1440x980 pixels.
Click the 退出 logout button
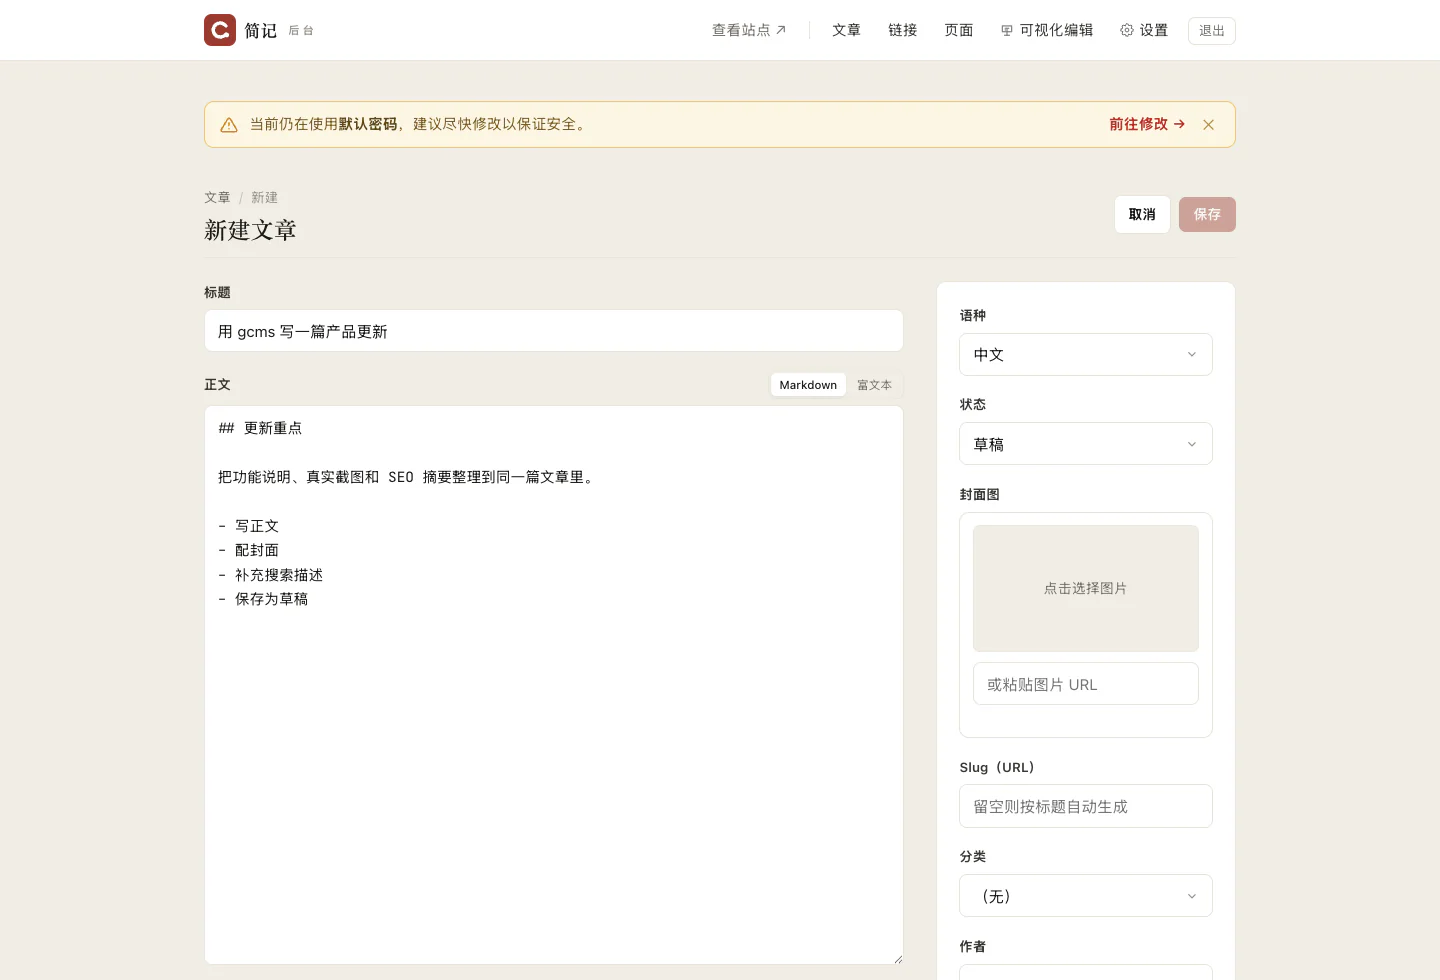1212,31
